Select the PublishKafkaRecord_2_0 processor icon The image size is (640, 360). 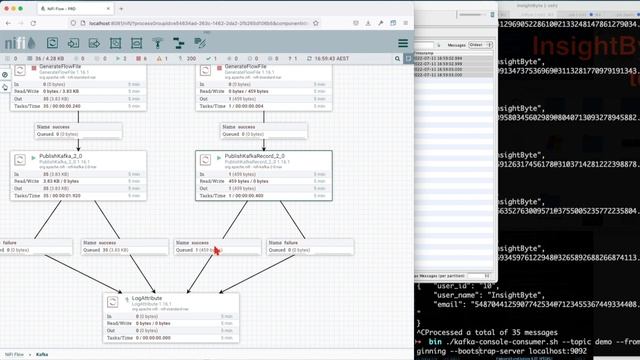click(205, 160)
